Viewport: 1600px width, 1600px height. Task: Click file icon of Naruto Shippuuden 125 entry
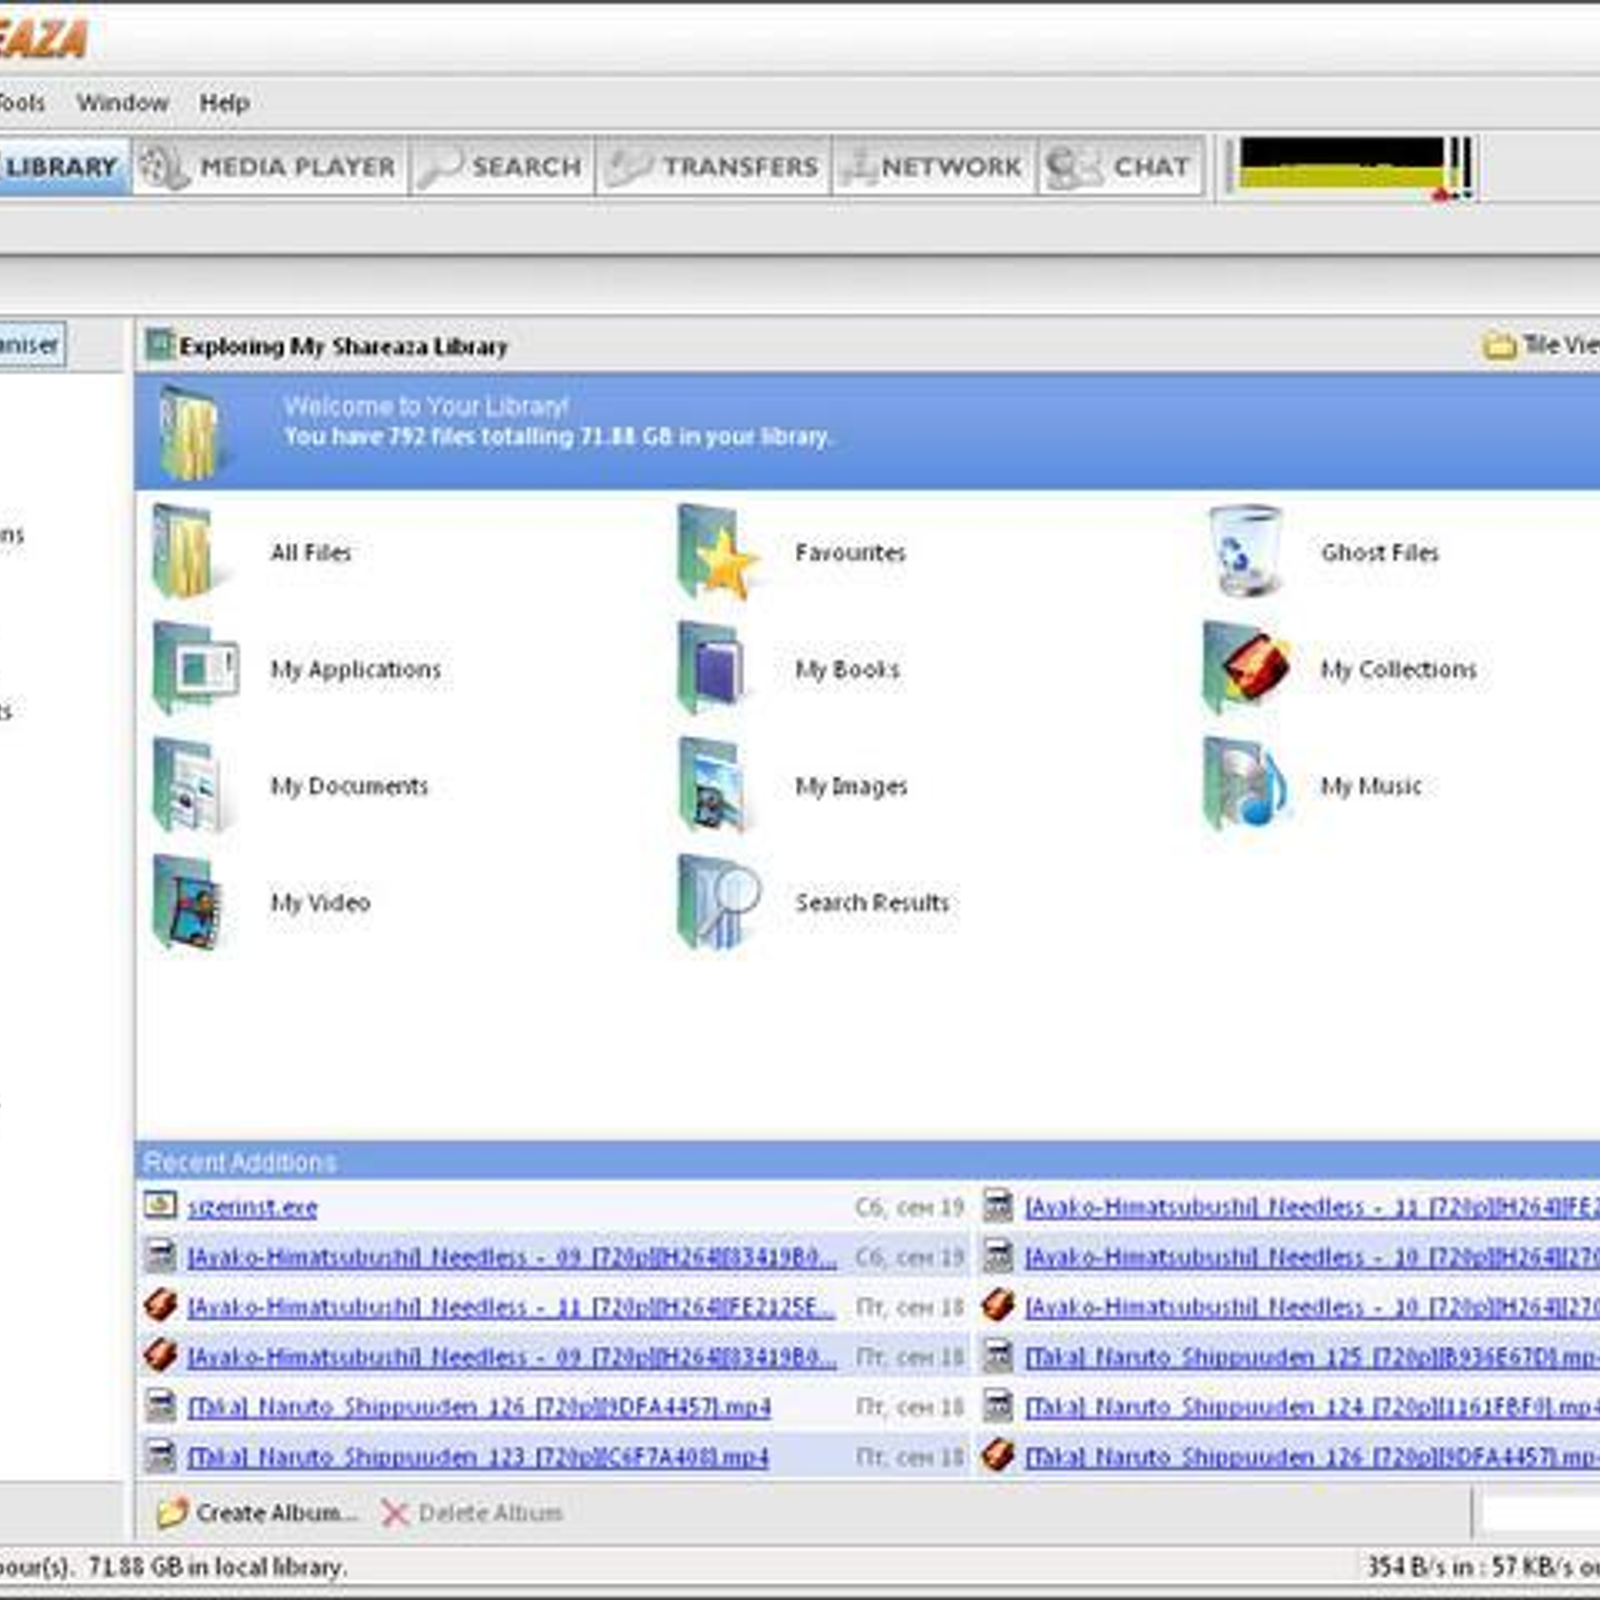pos(998,1356)
